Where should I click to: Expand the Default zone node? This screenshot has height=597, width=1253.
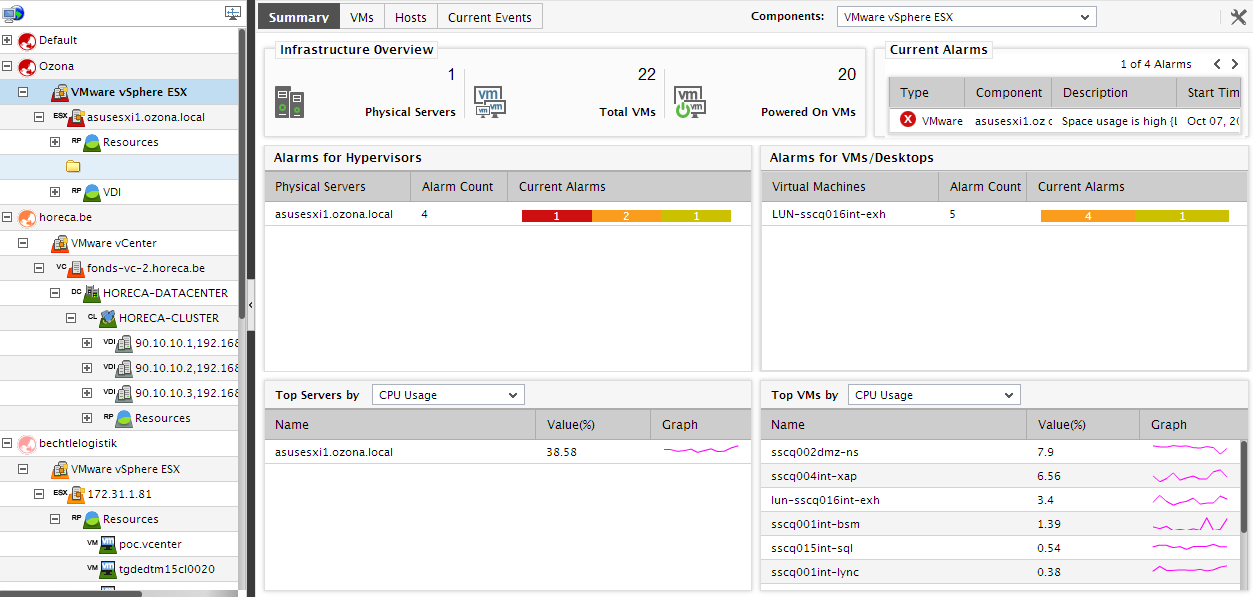[x=7, y=41]
